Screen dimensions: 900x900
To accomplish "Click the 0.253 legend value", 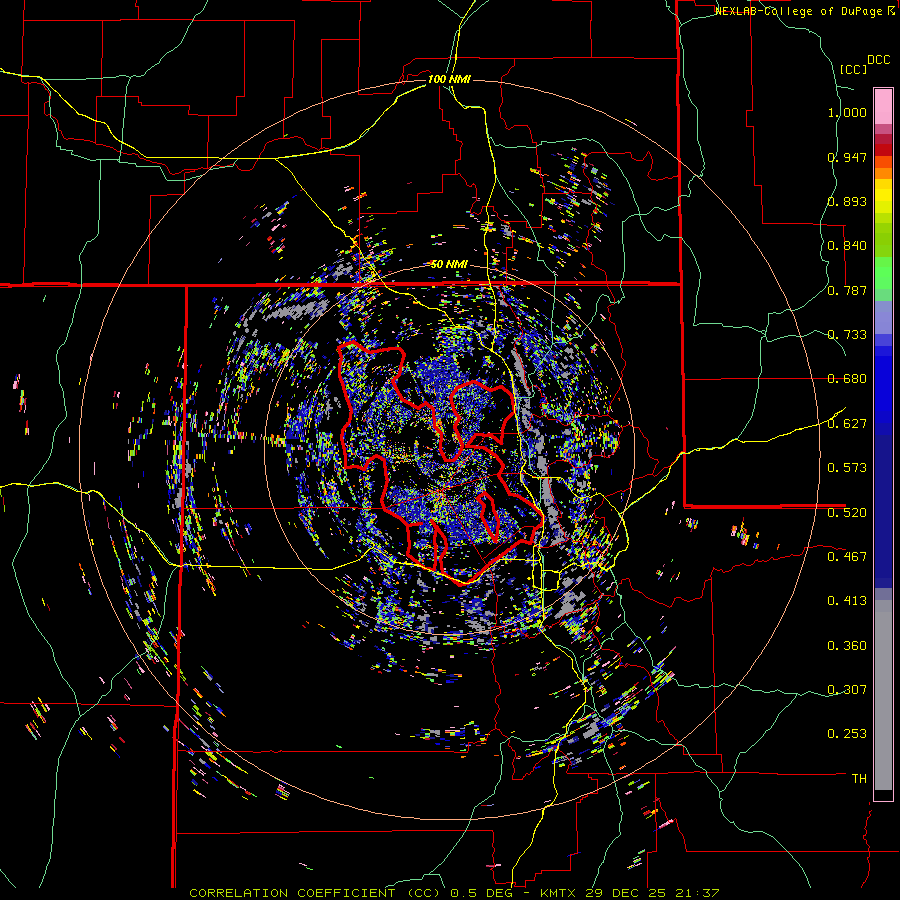I will coord(847,734).
